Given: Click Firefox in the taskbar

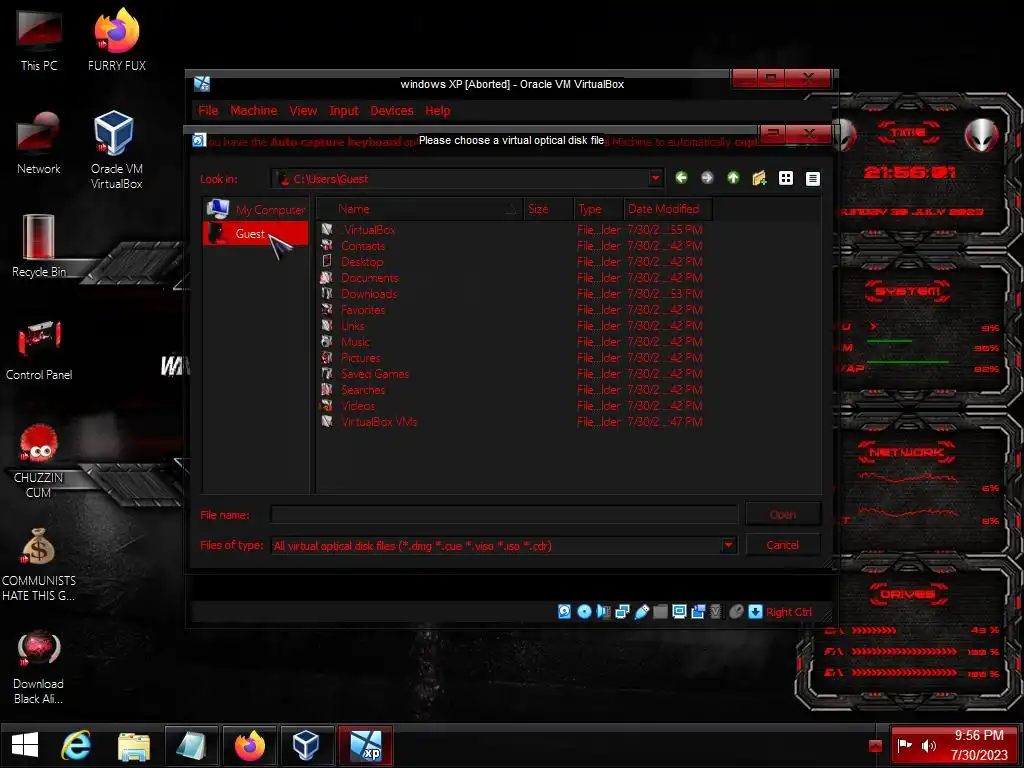Looking at the screenshot, I should coord(250,745).
